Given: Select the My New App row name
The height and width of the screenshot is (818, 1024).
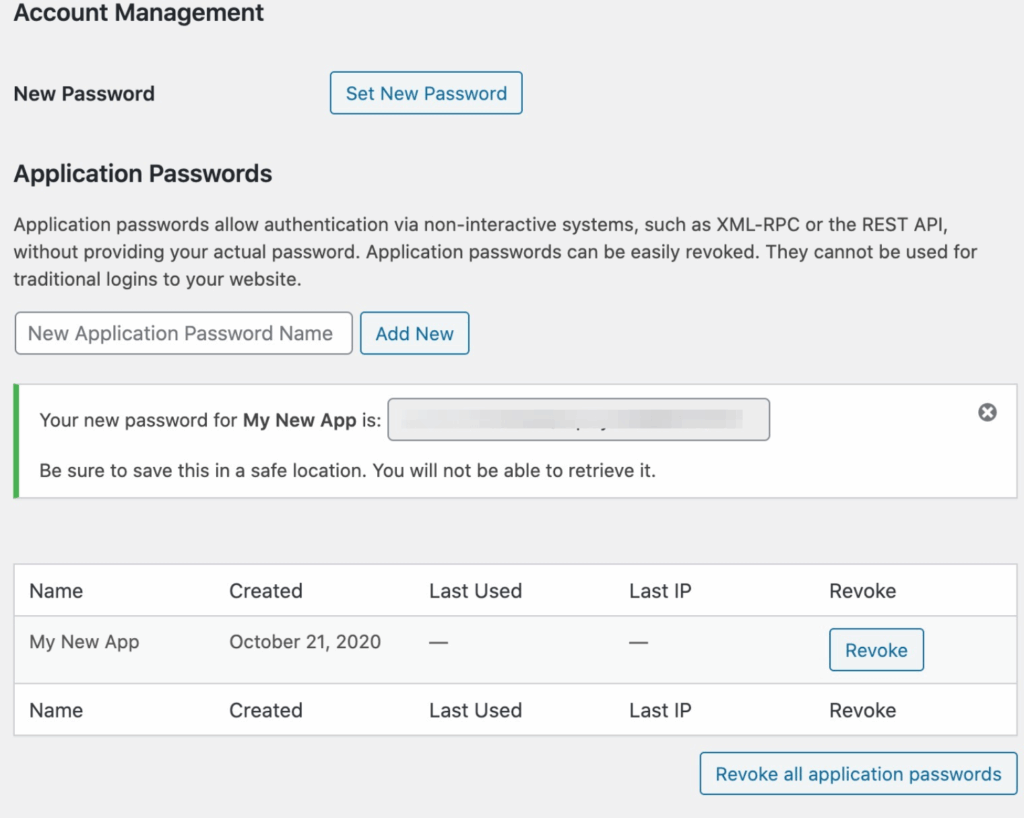Looking at the screenshot, I should [84, 642].
